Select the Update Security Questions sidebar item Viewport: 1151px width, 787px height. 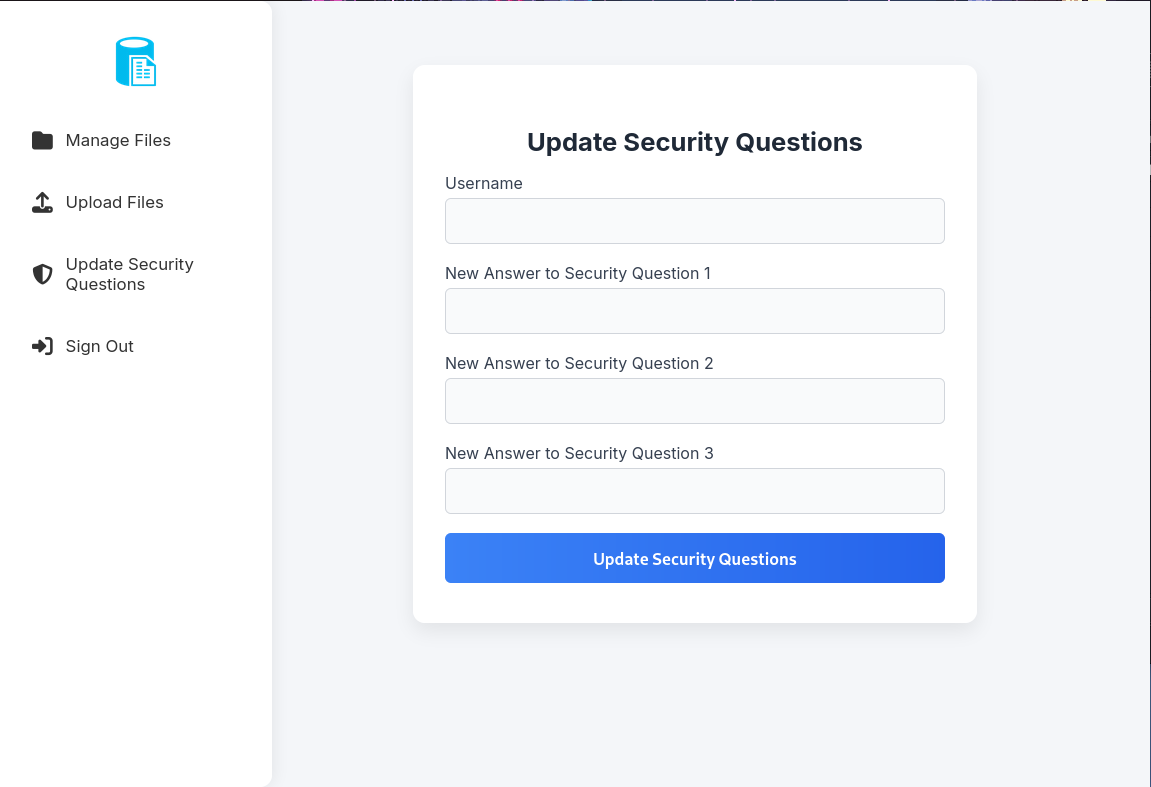[x=129, y=274]
